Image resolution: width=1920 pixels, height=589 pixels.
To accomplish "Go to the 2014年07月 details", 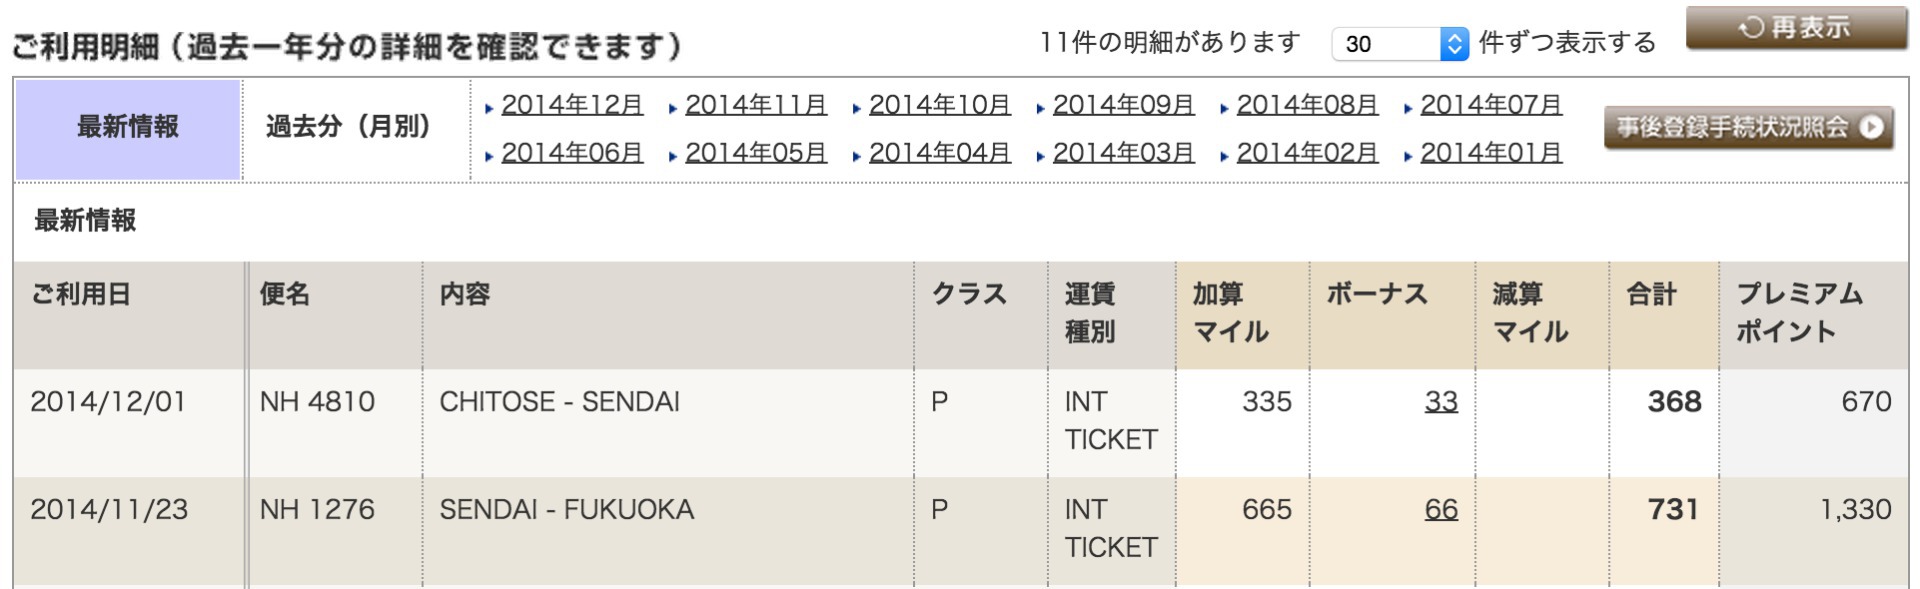I will tap(1491, 105).
